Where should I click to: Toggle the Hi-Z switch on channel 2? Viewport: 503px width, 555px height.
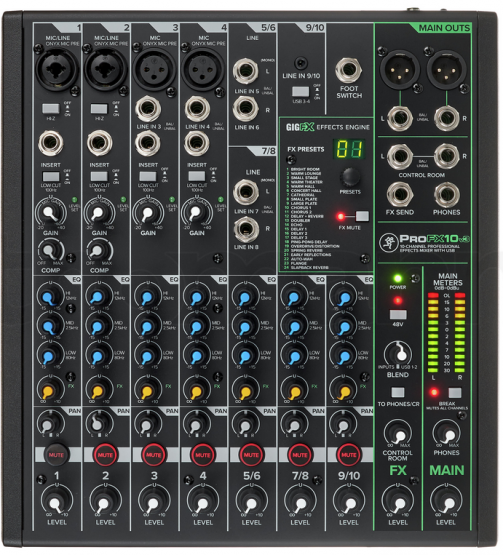click(99, 108)
